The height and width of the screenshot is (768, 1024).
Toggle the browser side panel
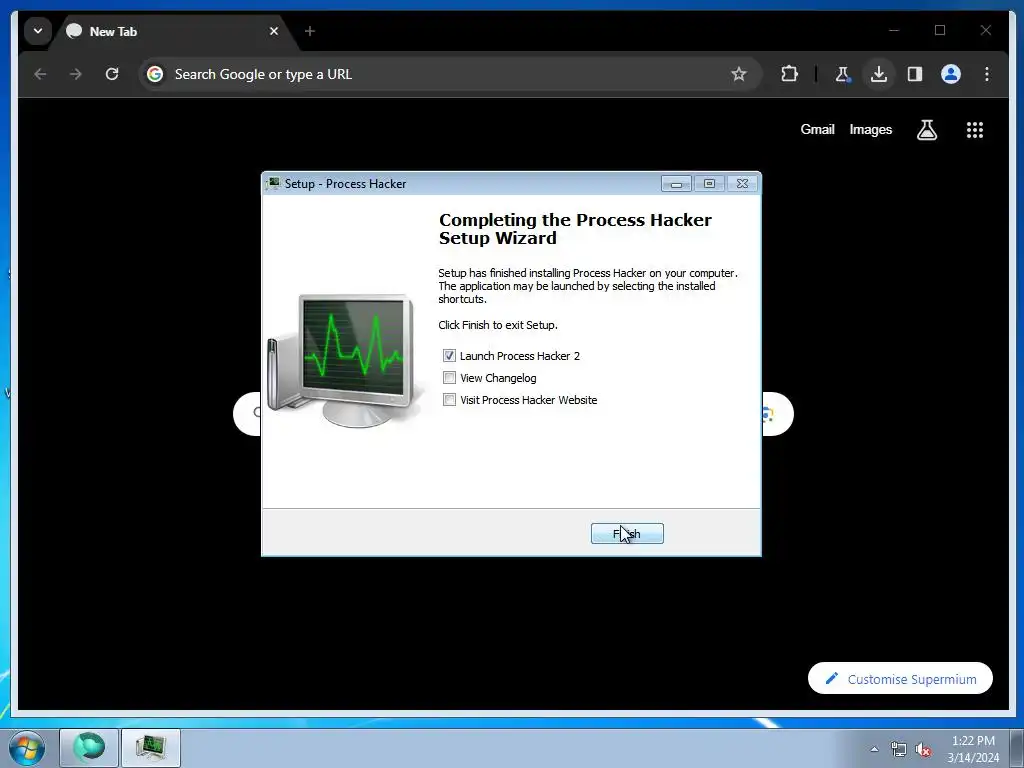915,74
